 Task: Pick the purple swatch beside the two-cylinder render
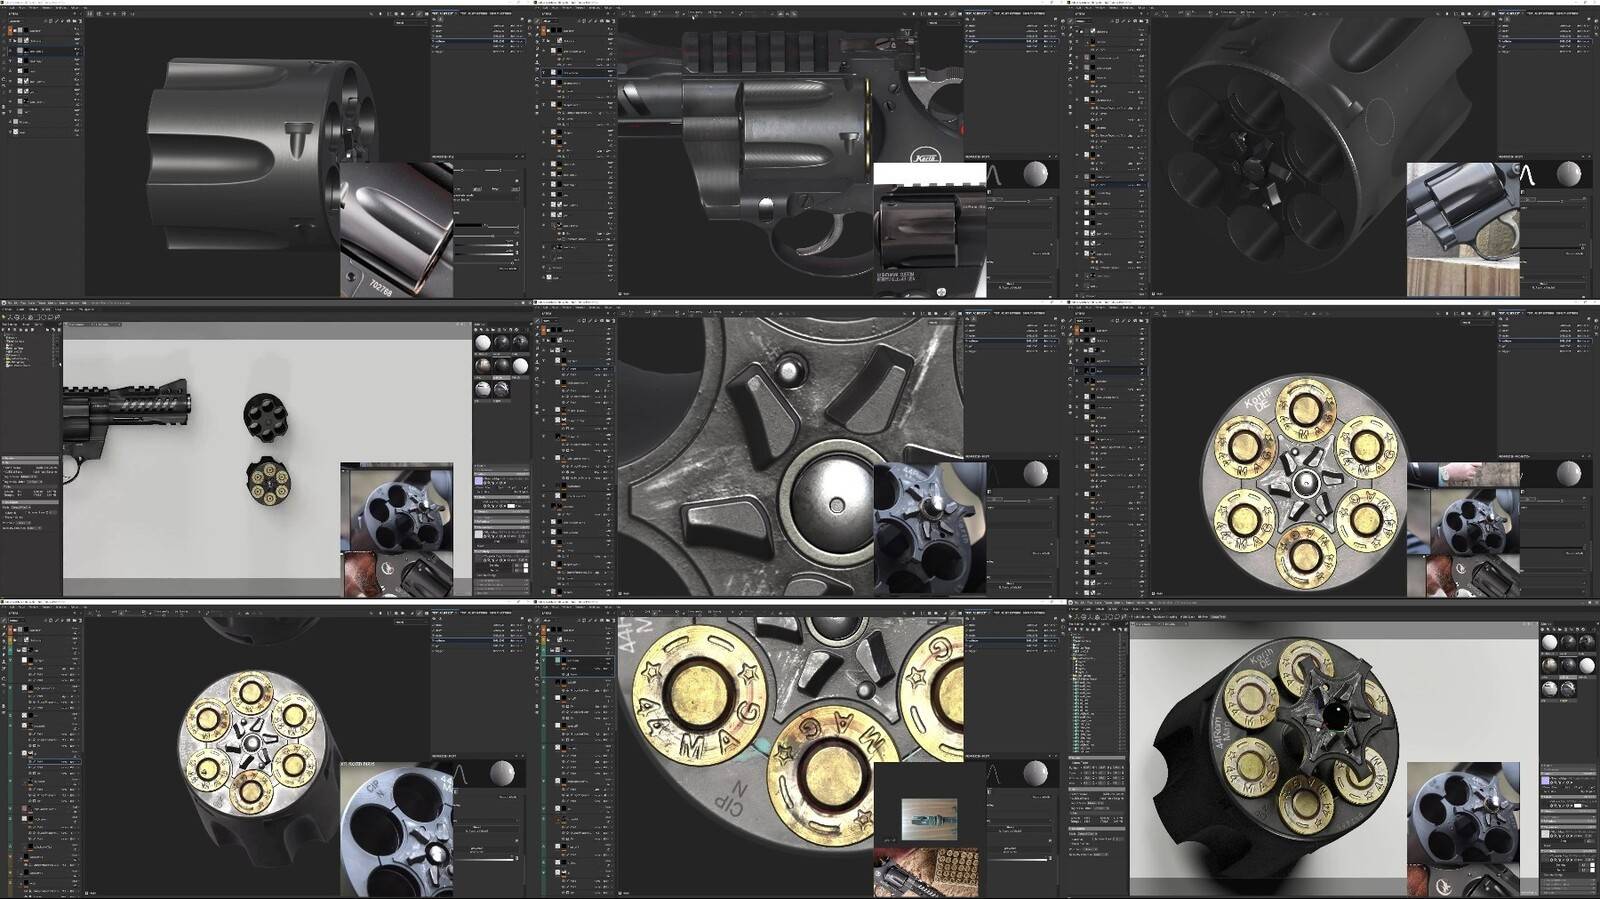click(x=478, y=481)
